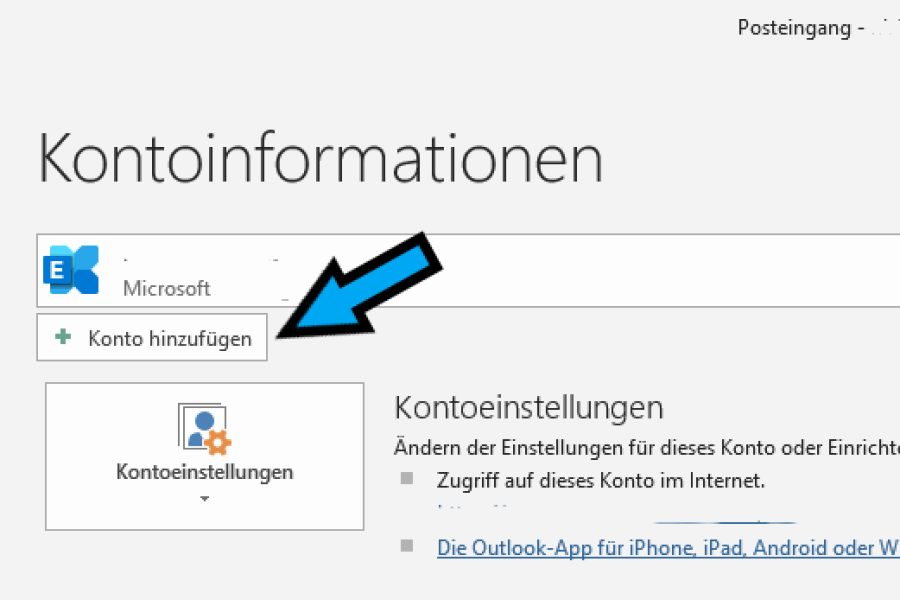Screen dimensions: 900x600
Task: Click the person-with-gear Kontoeinstellungen icon
Action: (204, 428)
